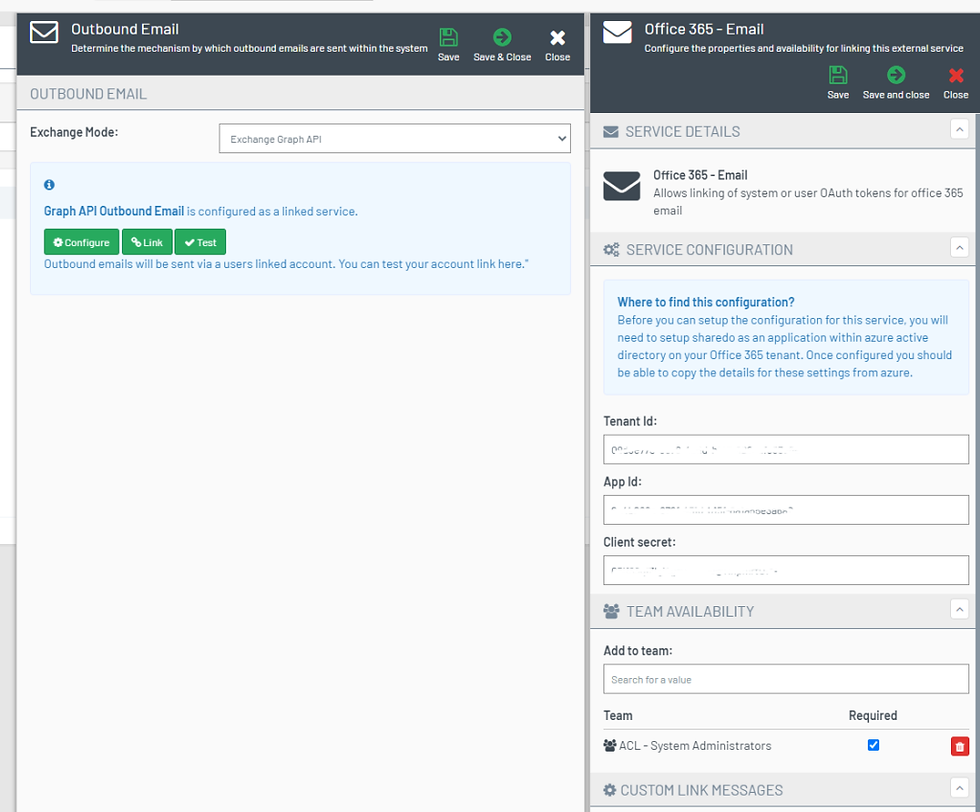Click Save & Close on the Outbound Email panel
This screenshot has width=980, height=812.
pos(502,40)
